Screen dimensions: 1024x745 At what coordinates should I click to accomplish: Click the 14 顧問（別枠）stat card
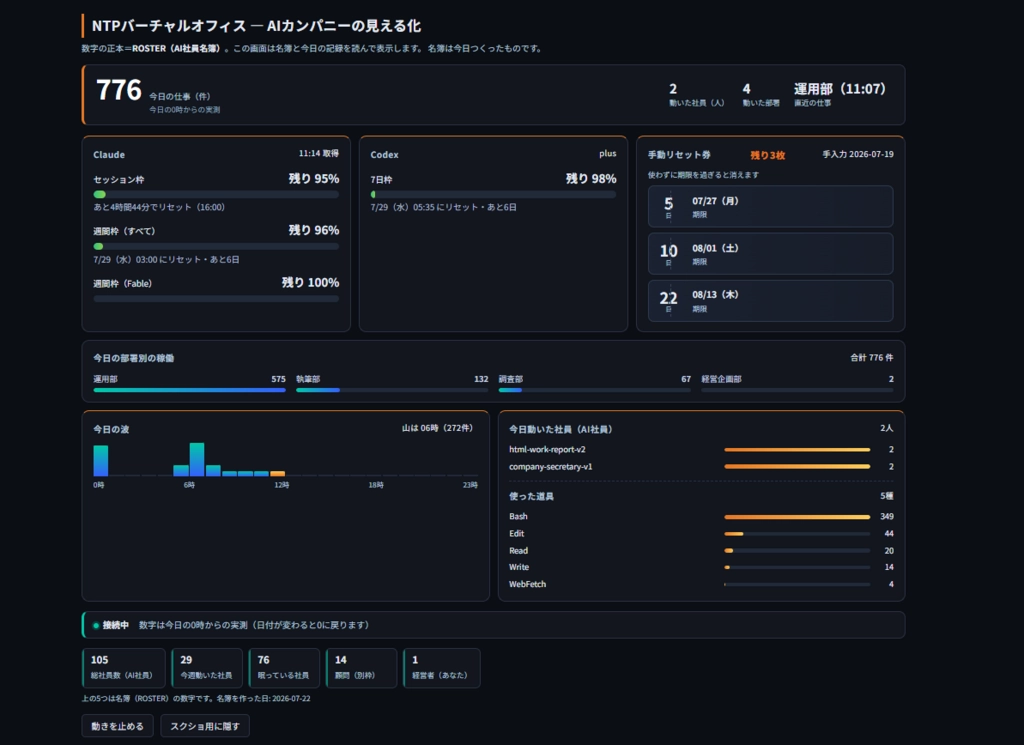pyautogui.click(x=361, y=668)
